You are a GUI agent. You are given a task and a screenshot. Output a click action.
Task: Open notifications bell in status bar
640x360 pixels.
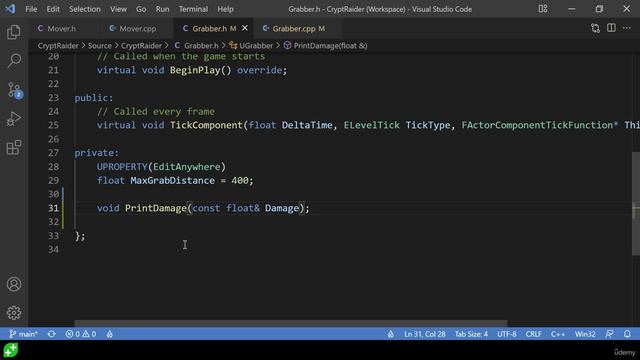[x=627, y=334]
